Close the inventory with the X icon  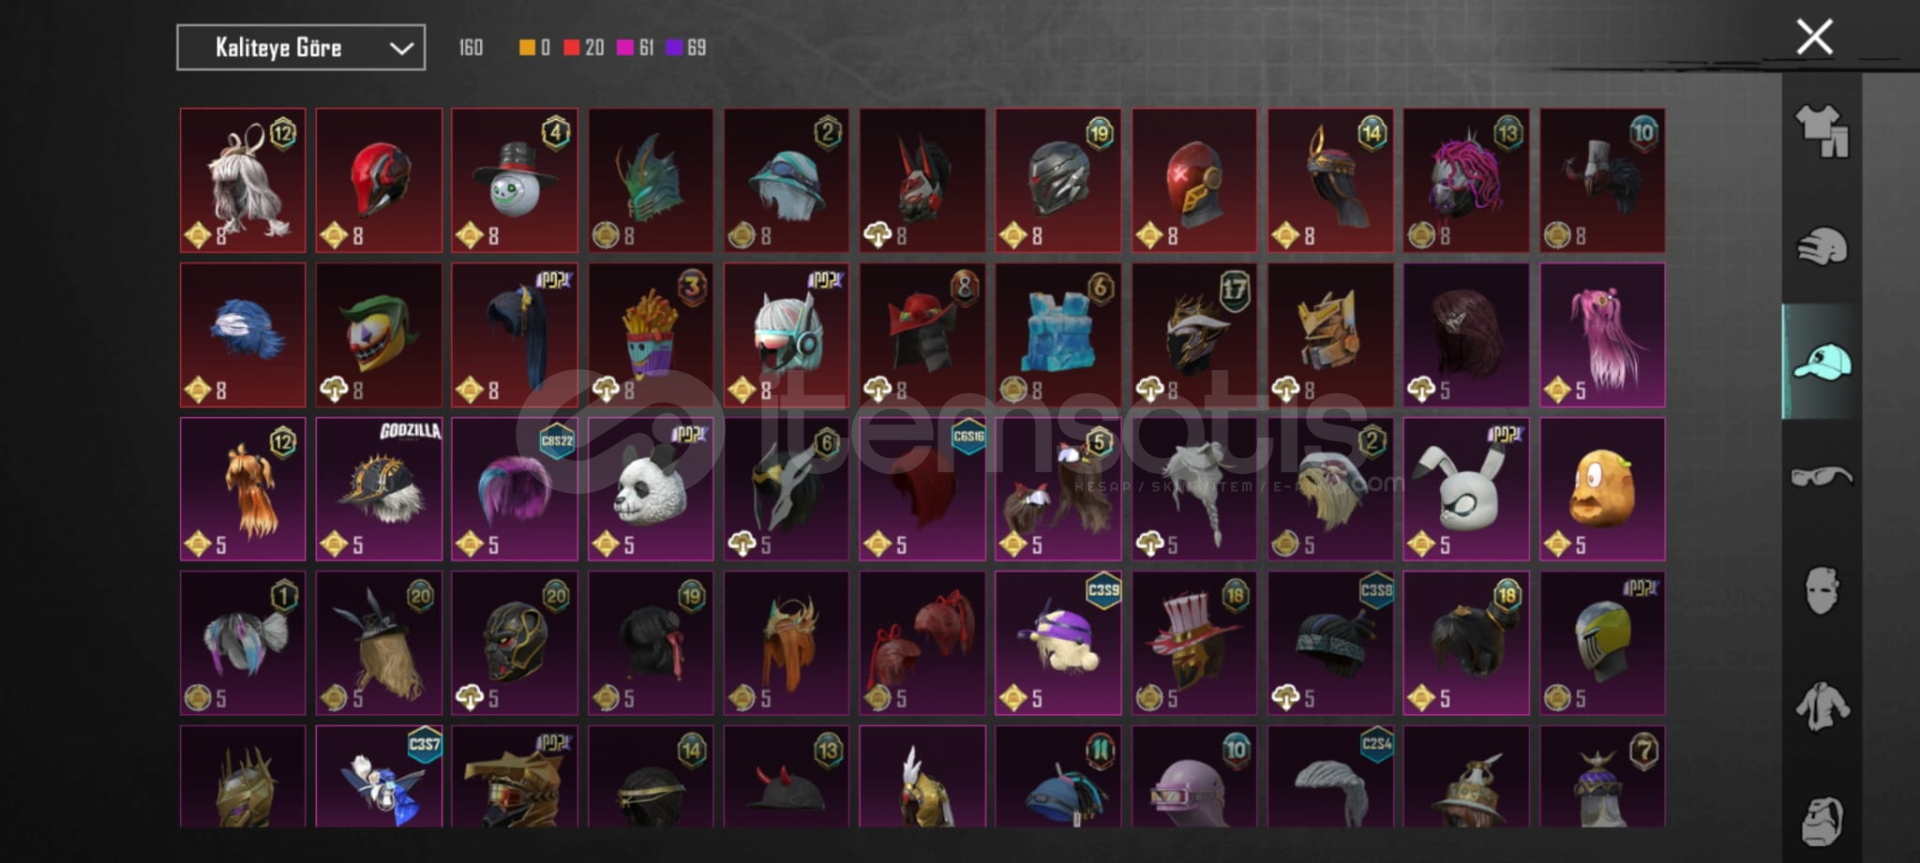[1814, 37]
